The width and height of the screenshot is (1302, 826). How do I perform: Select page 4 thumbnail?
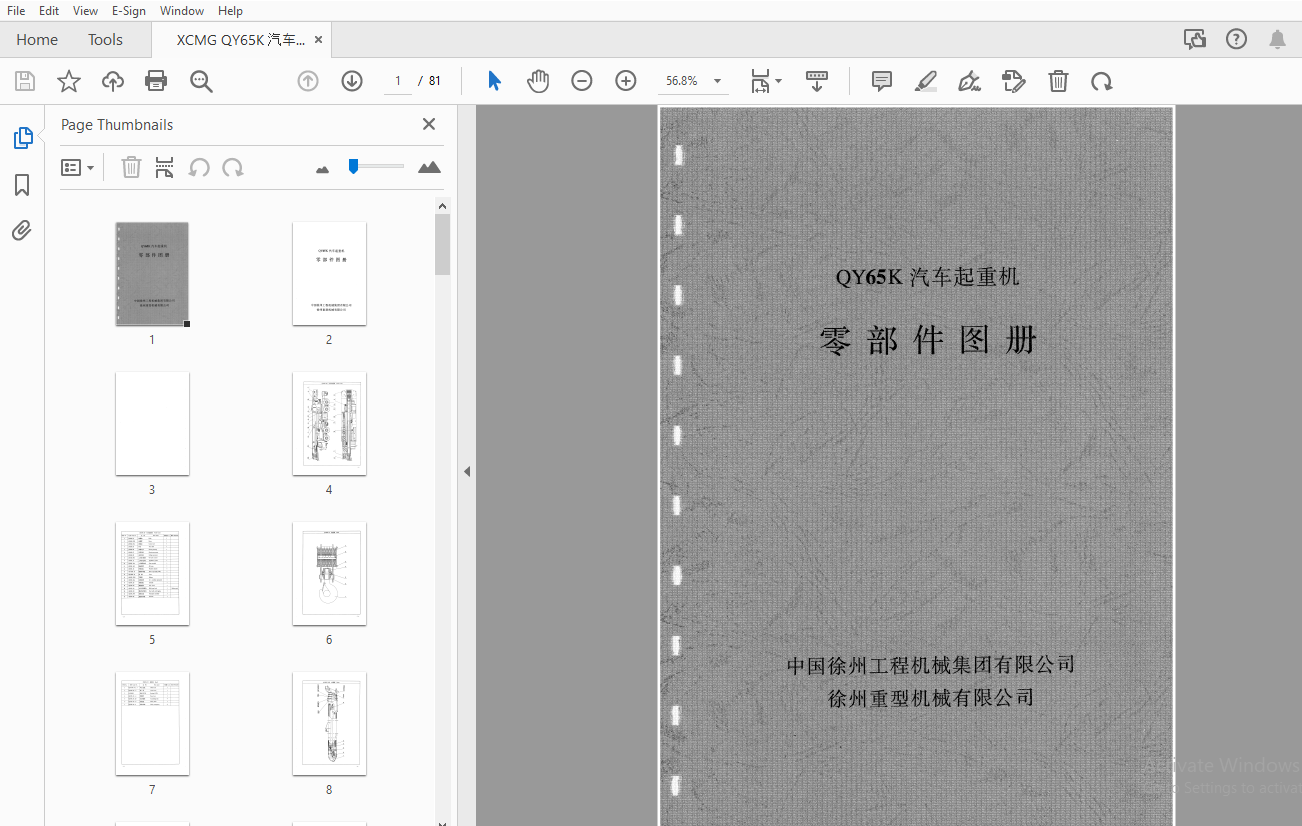(329, 424)
